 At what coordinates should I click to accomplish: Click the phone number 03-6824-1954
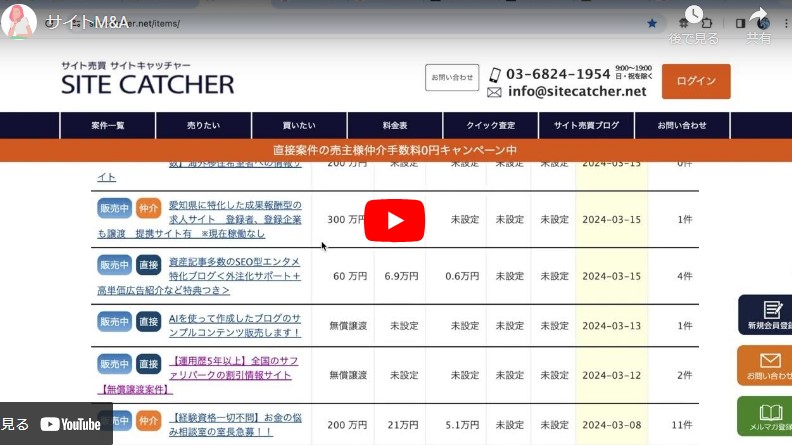(558, 74)
